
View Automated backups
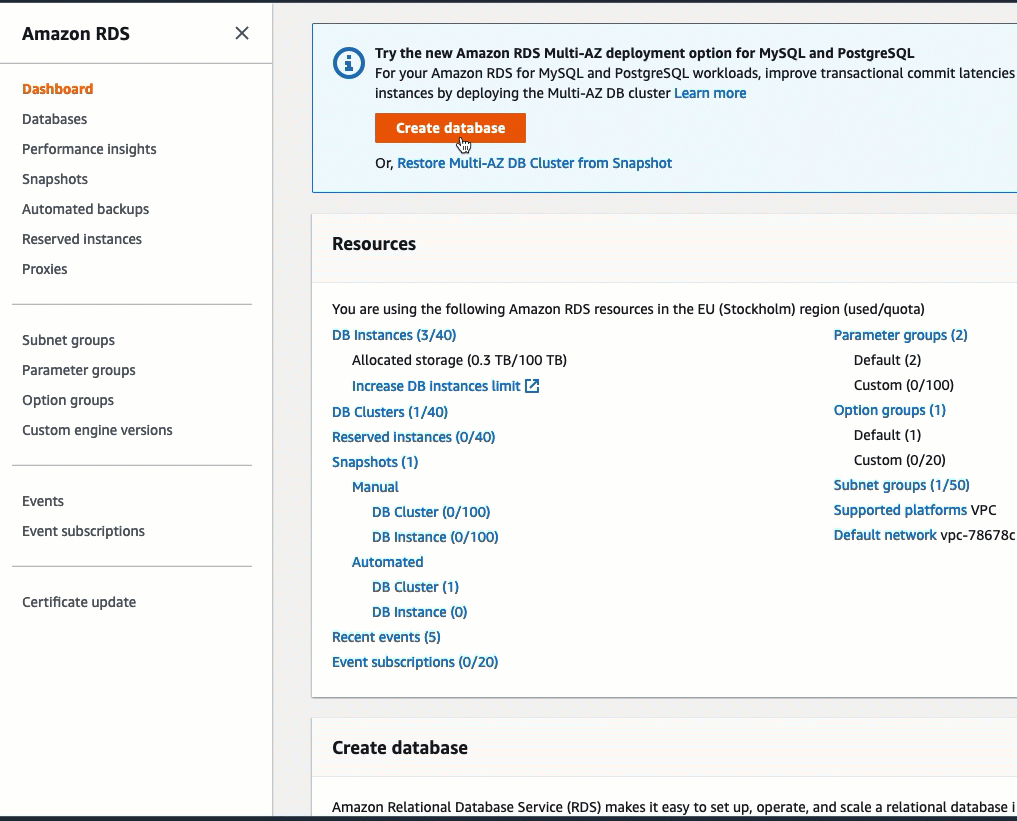click(85, 209)
